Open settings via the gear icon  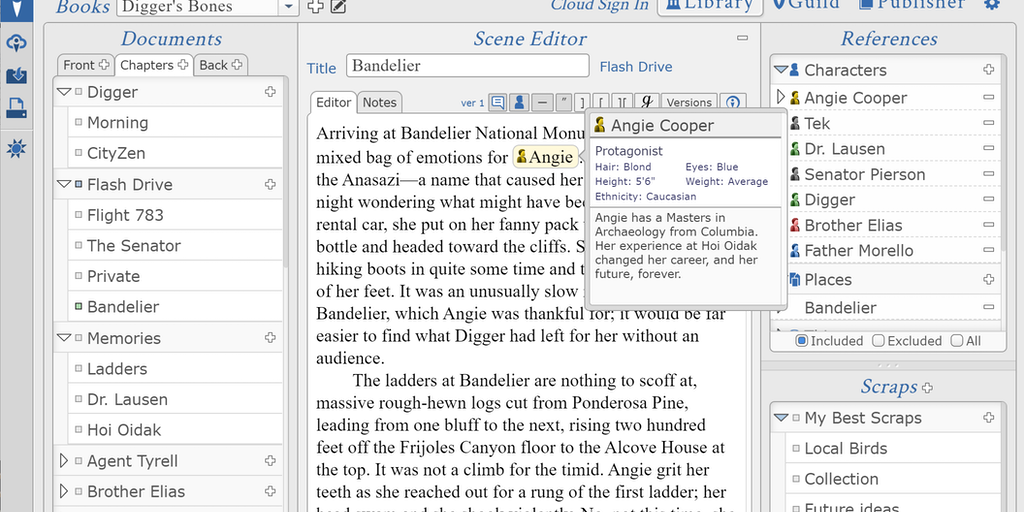pyautogui.click(x=991, y=5)
